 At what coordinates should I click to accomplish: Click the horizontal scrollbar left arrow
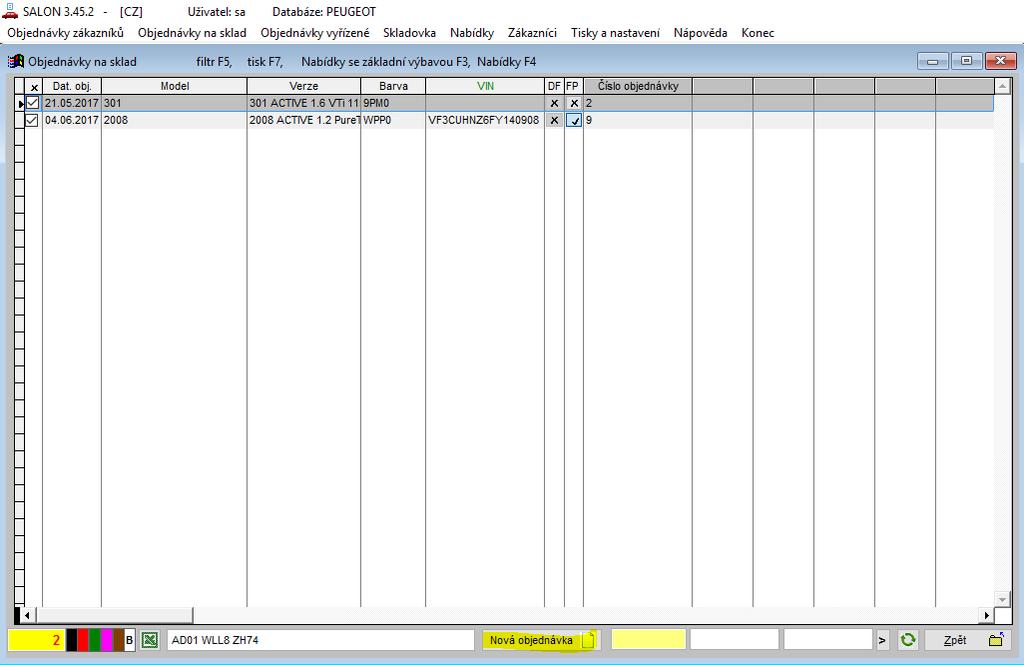coord(27,615)
